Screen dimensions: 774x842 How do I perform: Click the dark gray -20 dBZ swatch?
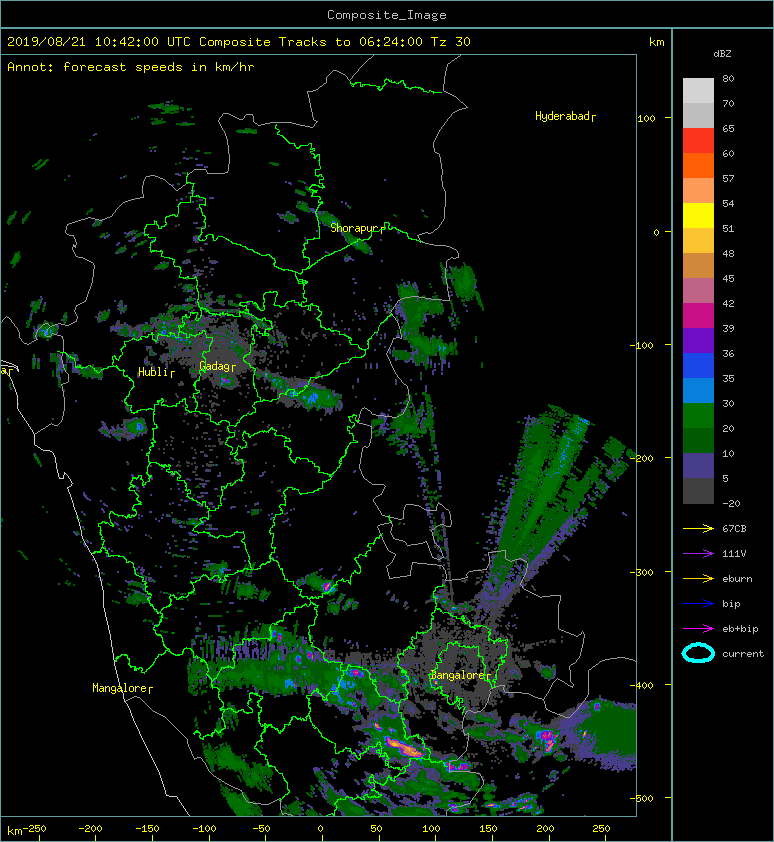pos(698,491)
